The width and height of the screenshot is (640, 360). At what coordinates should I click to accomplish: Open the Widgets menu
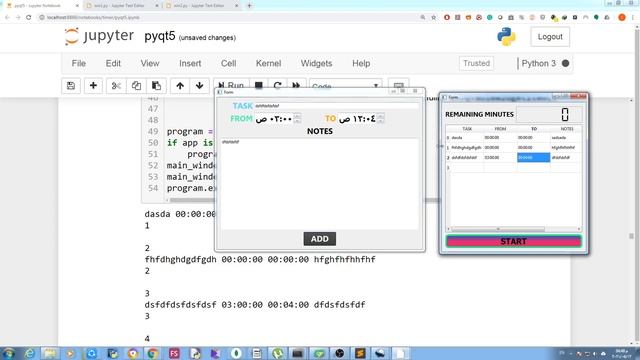coord(316,64)
